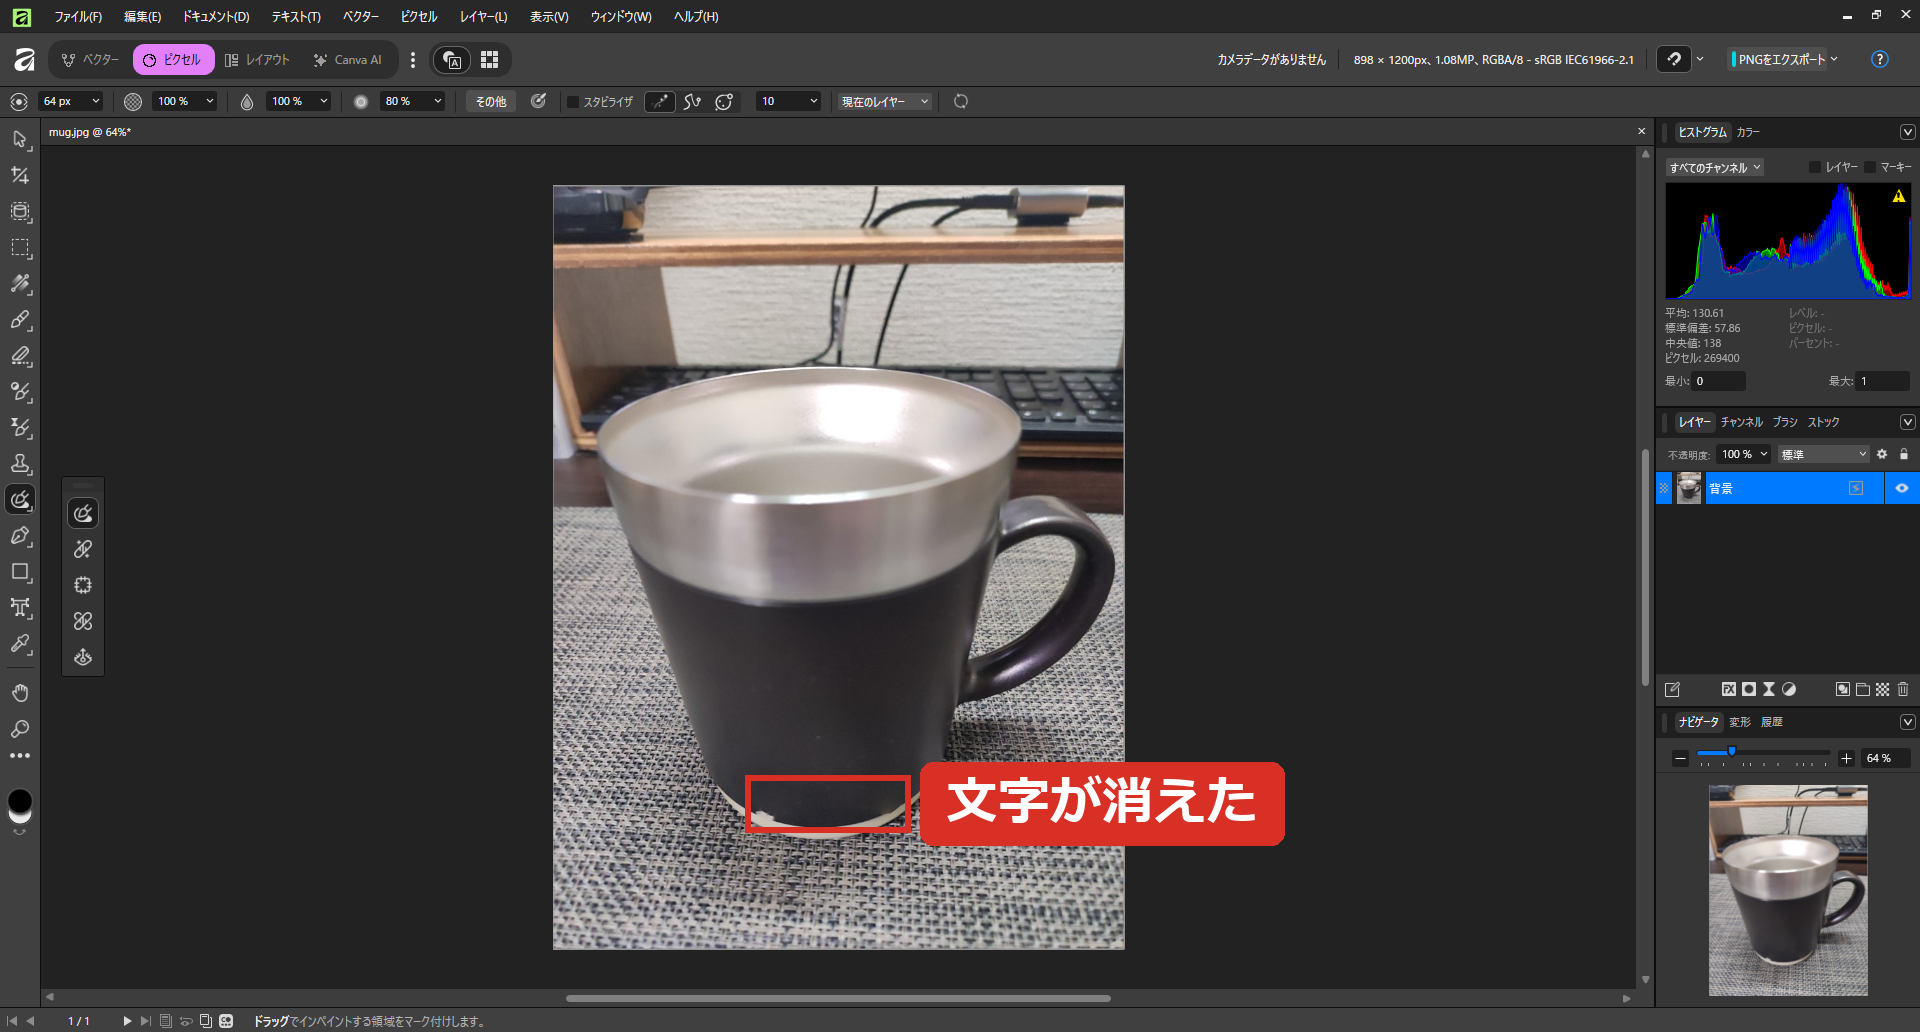This screenshot has width=1920, height=1032.
Task: Switch to the Canva AI studio
Action: (348, 60)
